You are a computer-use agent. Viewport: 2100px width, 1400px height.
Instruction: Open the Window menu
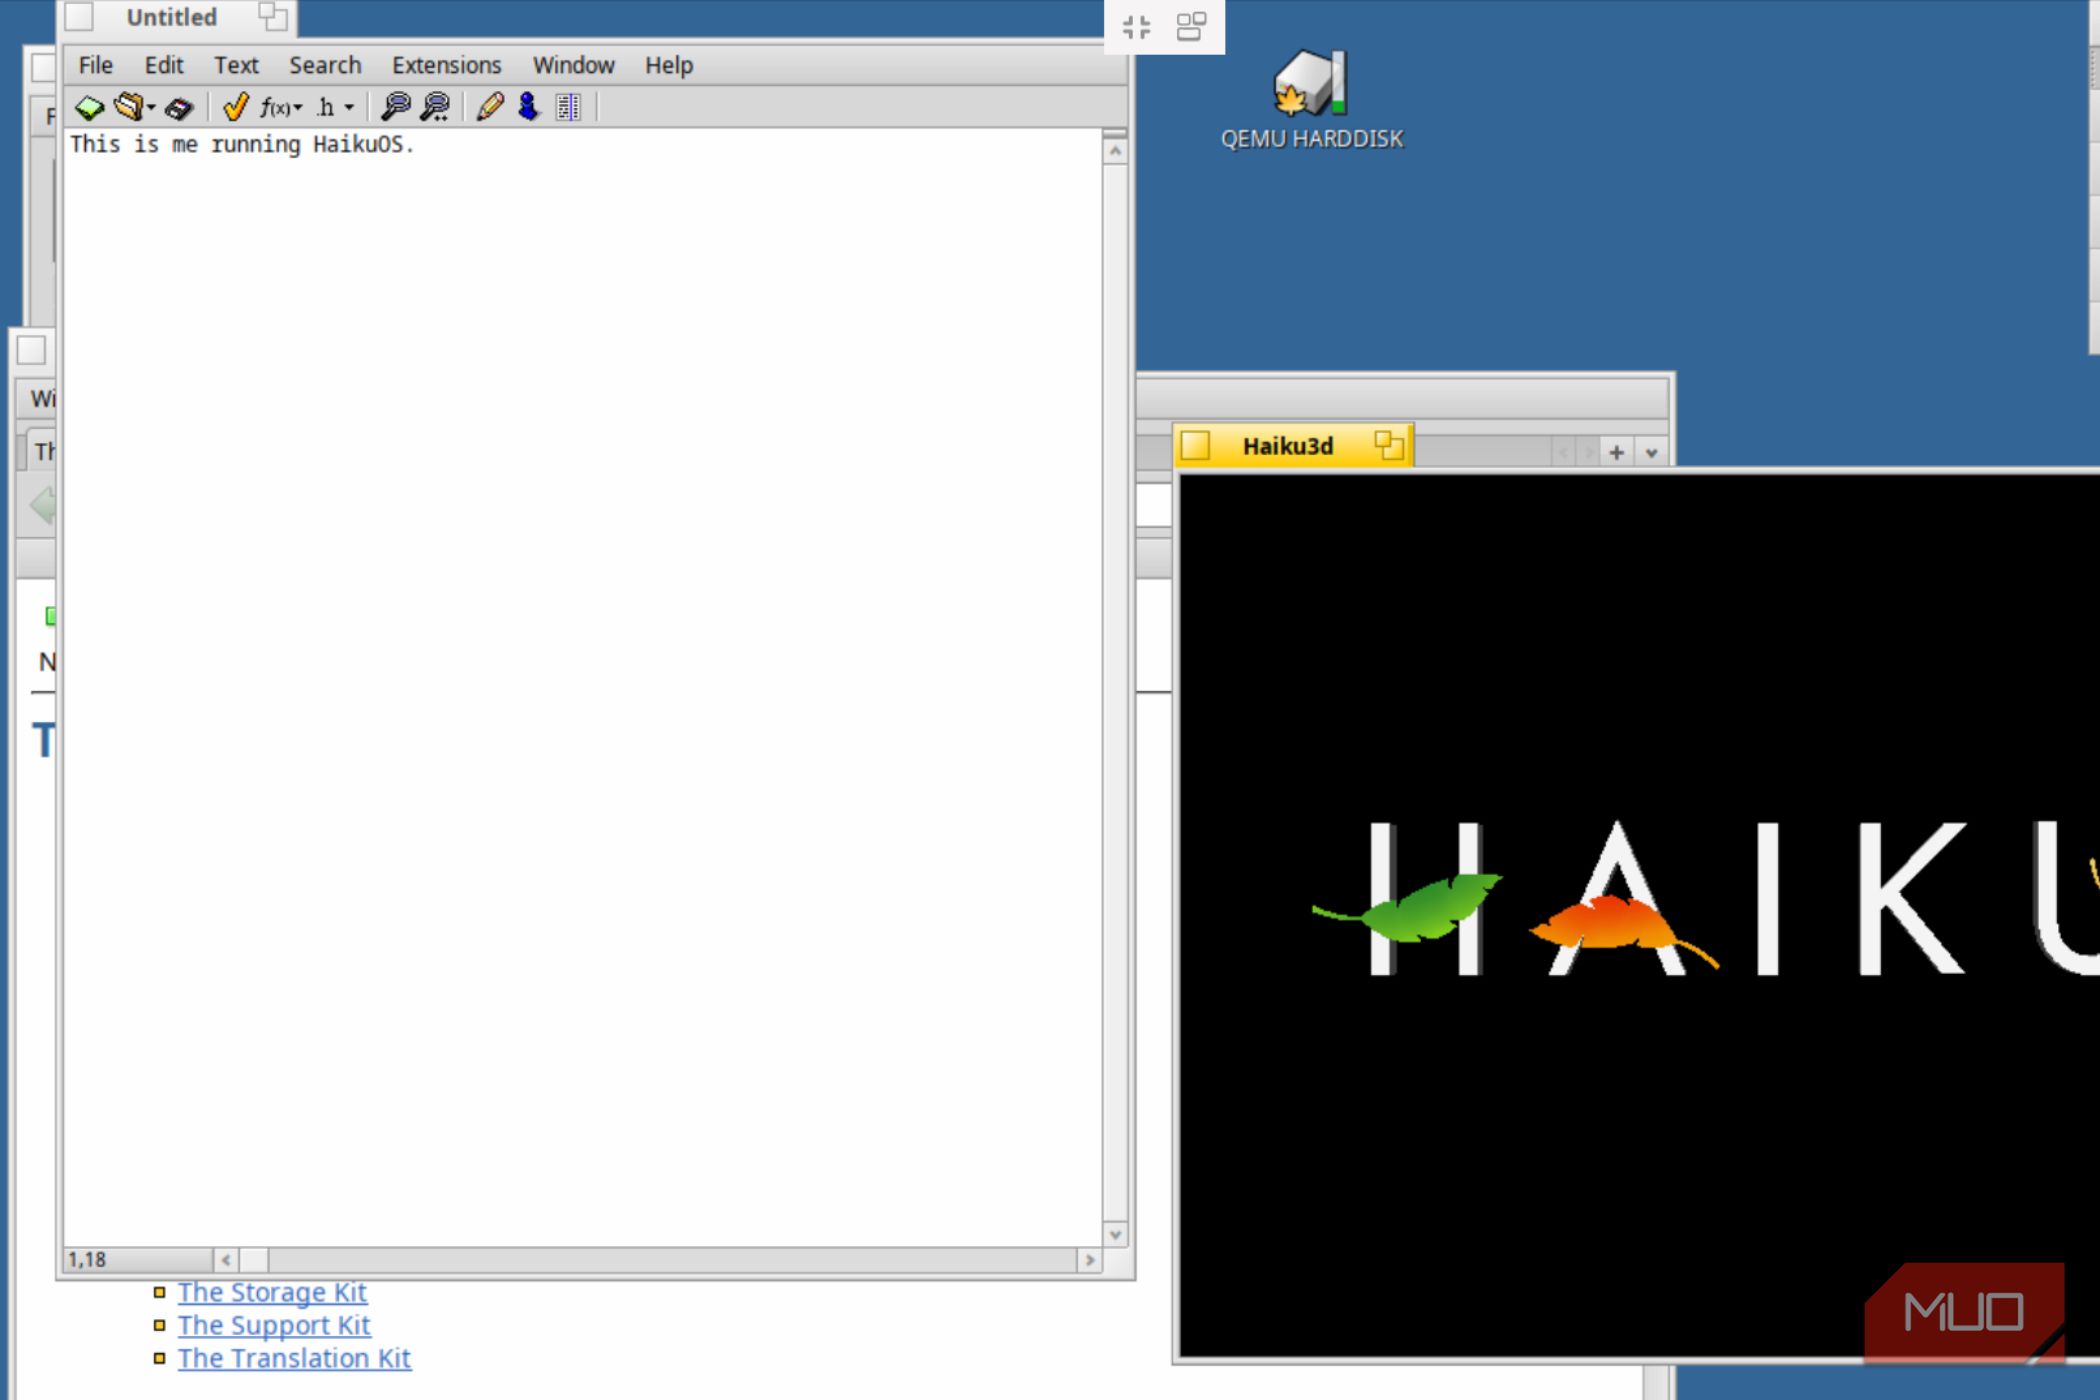tap(573, 65)
